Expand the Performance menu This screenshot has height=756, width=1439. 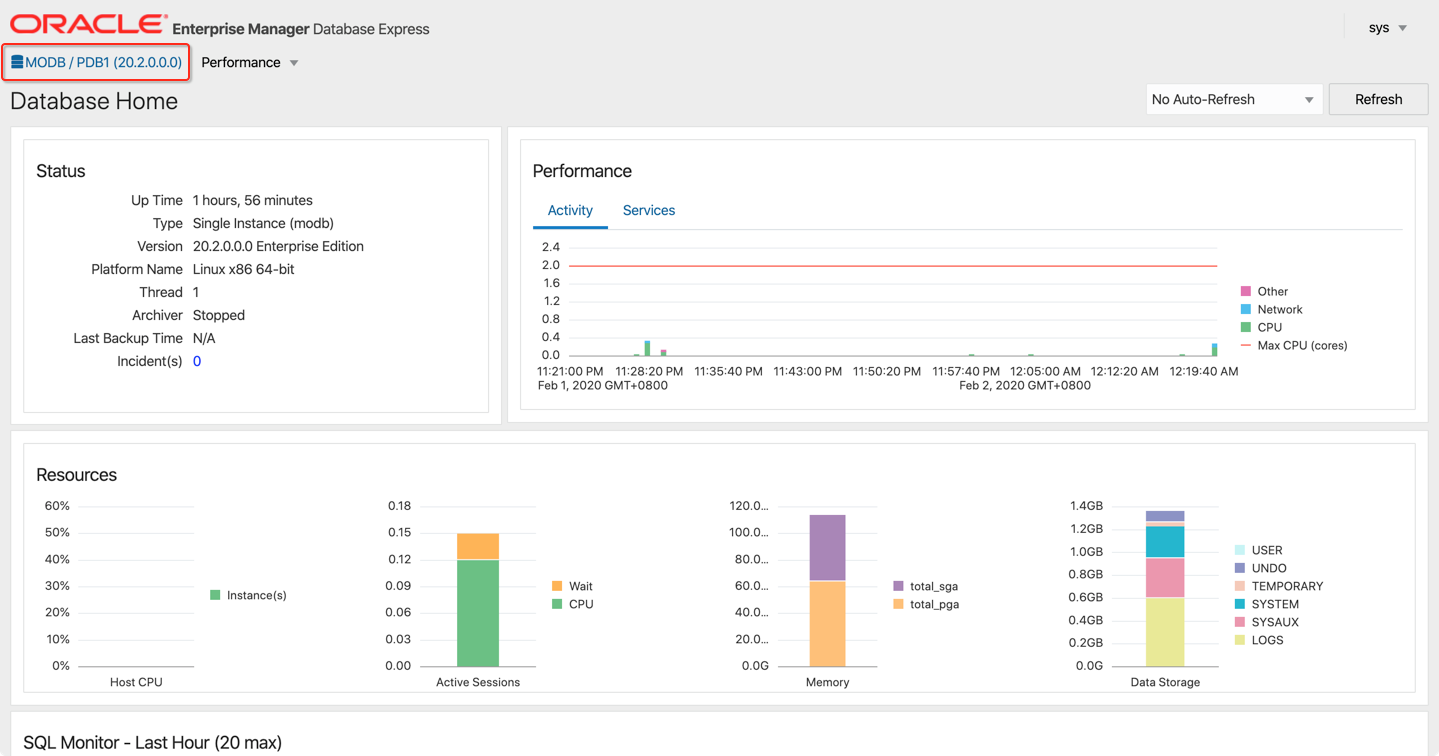249,62
